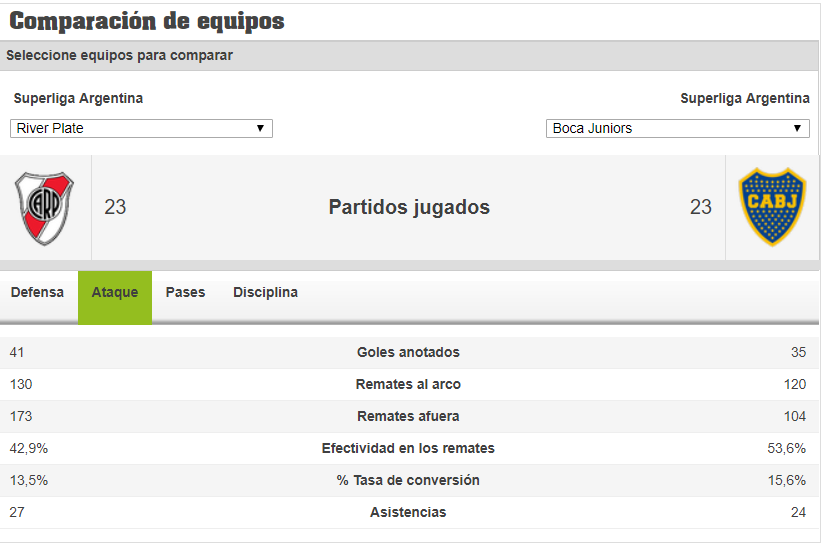The image size is (825, 543).
Task: Click the 'Partidos jugados' label
Action: [x=409, y=207]
